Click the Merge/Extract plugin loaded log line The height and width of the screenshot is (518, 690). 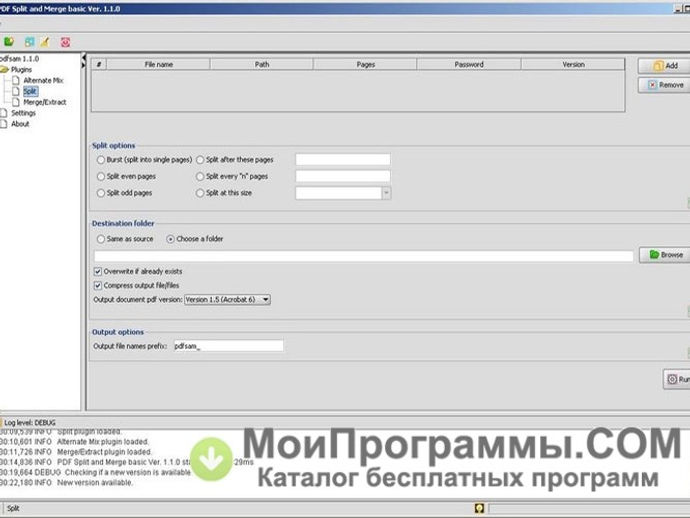(x=76, y=452)
